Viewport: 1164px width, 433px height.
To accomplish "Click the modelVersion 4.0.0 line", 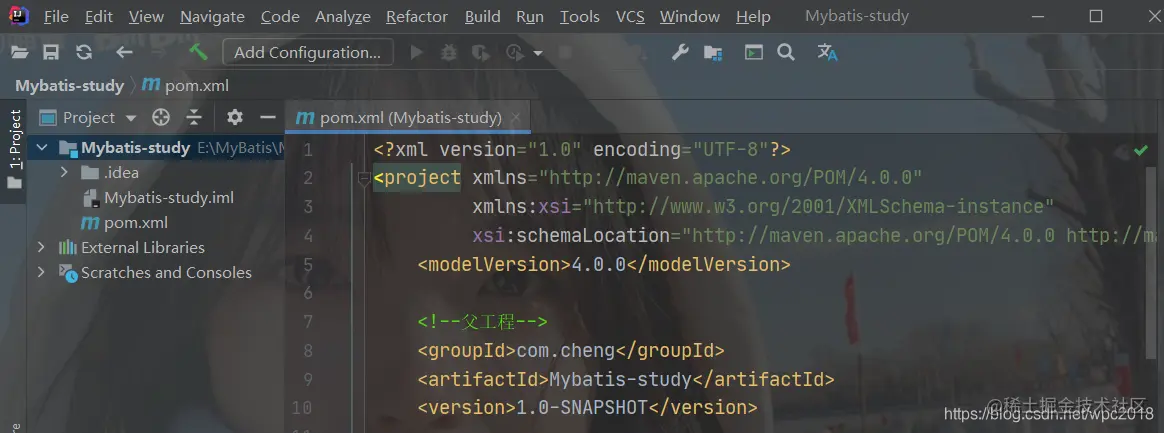I will (604, 264).
